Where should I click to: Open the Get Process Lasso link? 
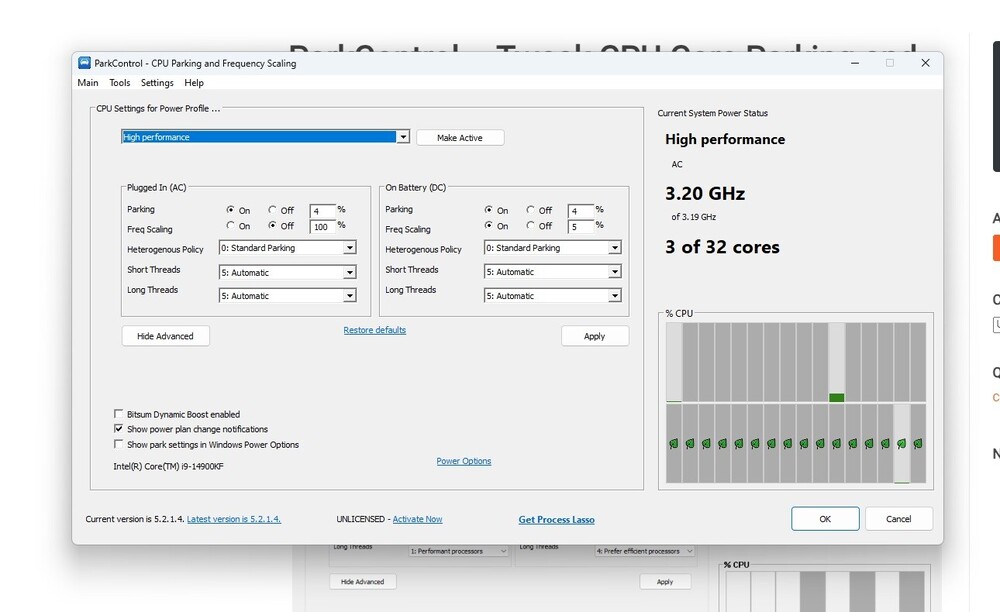pyautogui.click(x=556, y=520)
